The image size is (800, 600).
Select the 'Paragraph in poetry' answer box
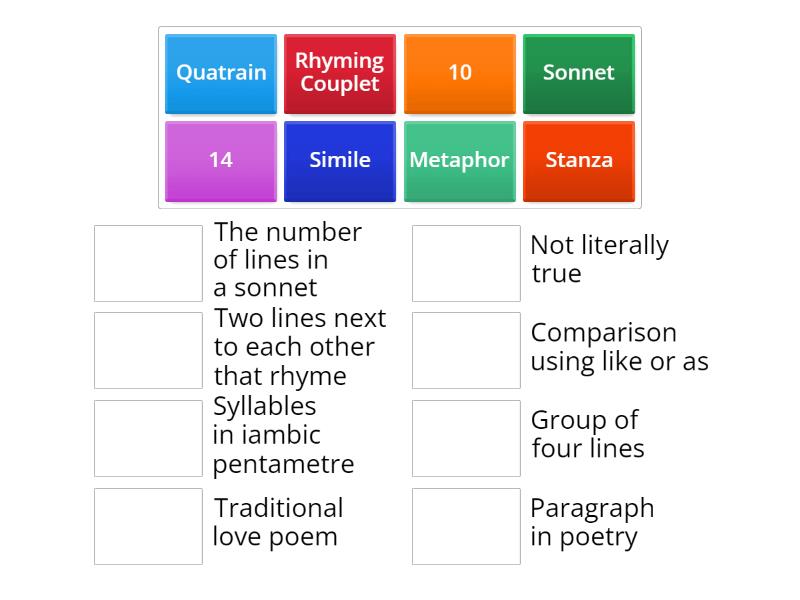[x=466, y=526]
